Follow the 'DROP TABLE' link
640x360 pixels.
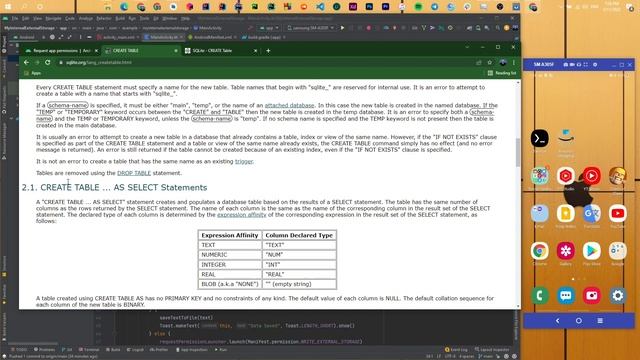(x=134, y=173)
